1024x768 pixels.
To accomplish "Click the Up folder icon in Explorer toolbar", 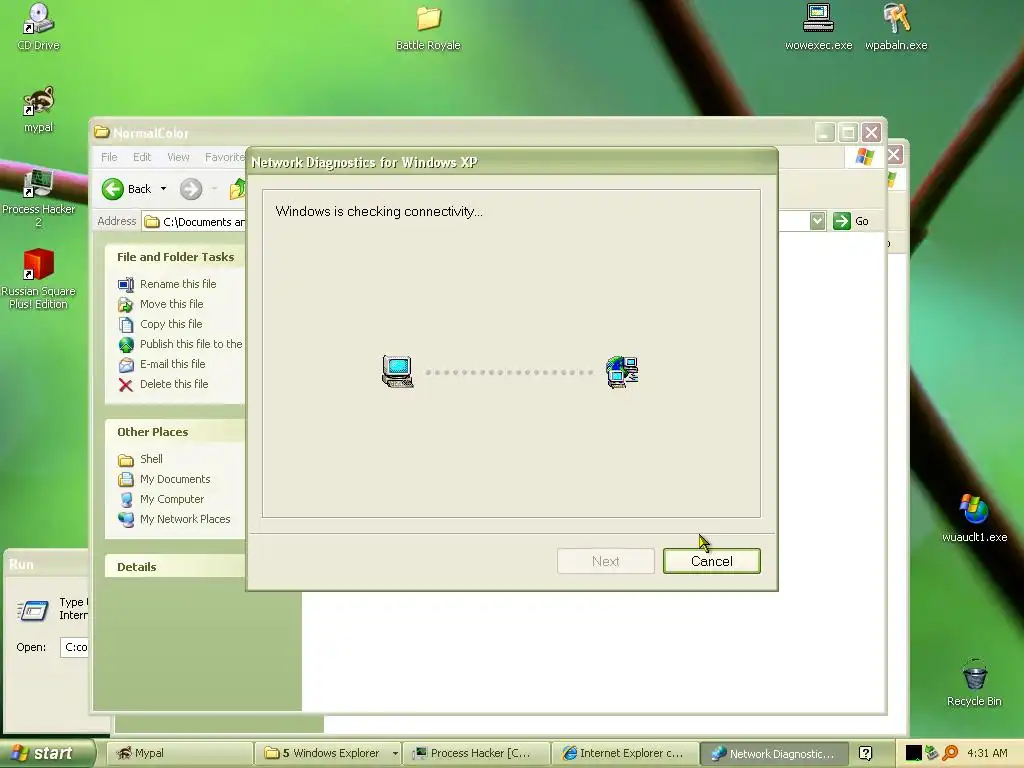I will pyautogui.click(x=238, y=189).
